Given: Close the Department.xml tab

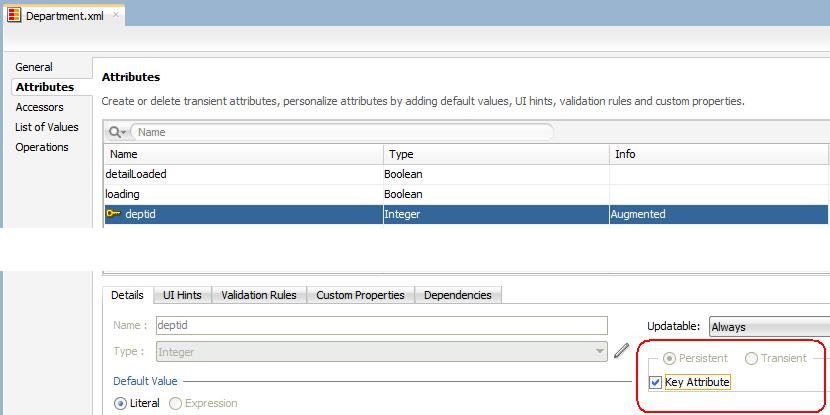Looking at the screenshot, I should coord(116,15).
